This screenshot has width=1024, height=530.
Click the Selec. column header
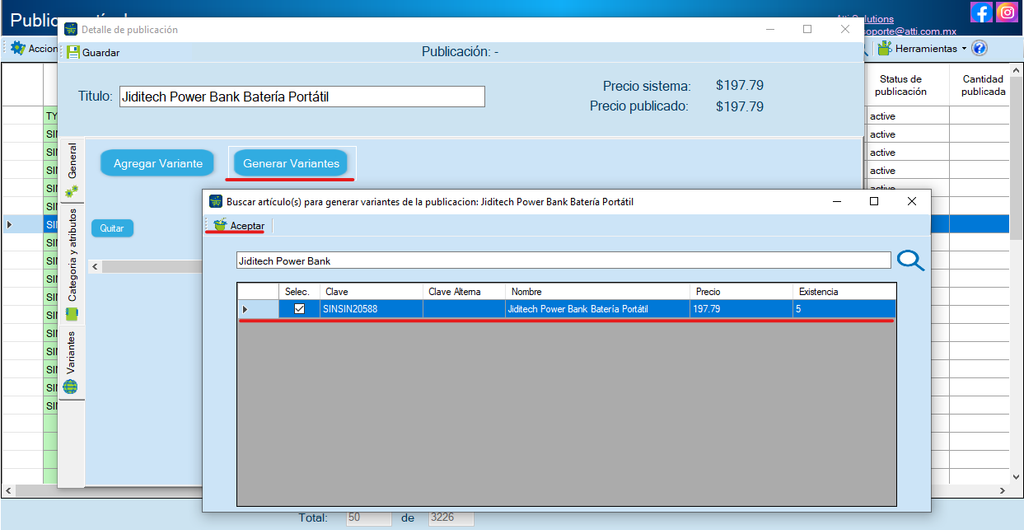[300, 292]
